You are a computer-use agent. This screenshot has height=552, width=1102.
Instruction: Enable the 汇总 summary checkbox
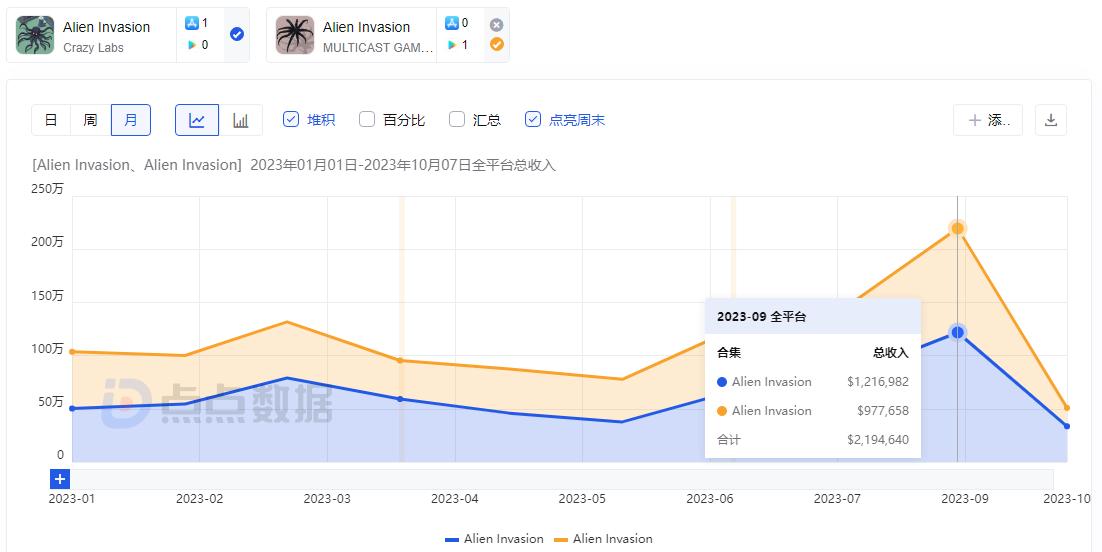(457, 120)
